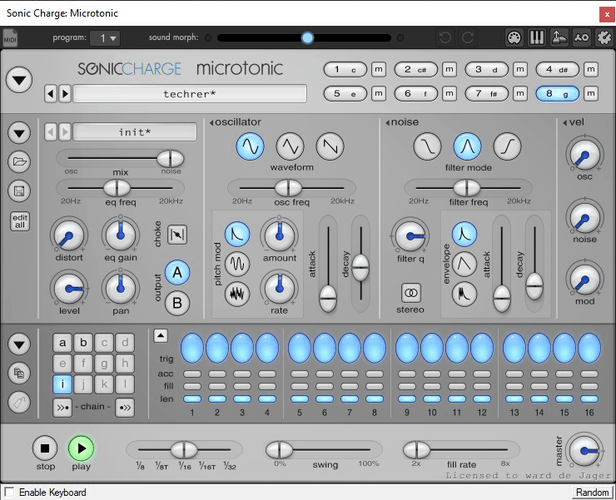Screen dimensions: 616x500
Task: Select the sawtooth oscillator waveform
Action: 330,147
